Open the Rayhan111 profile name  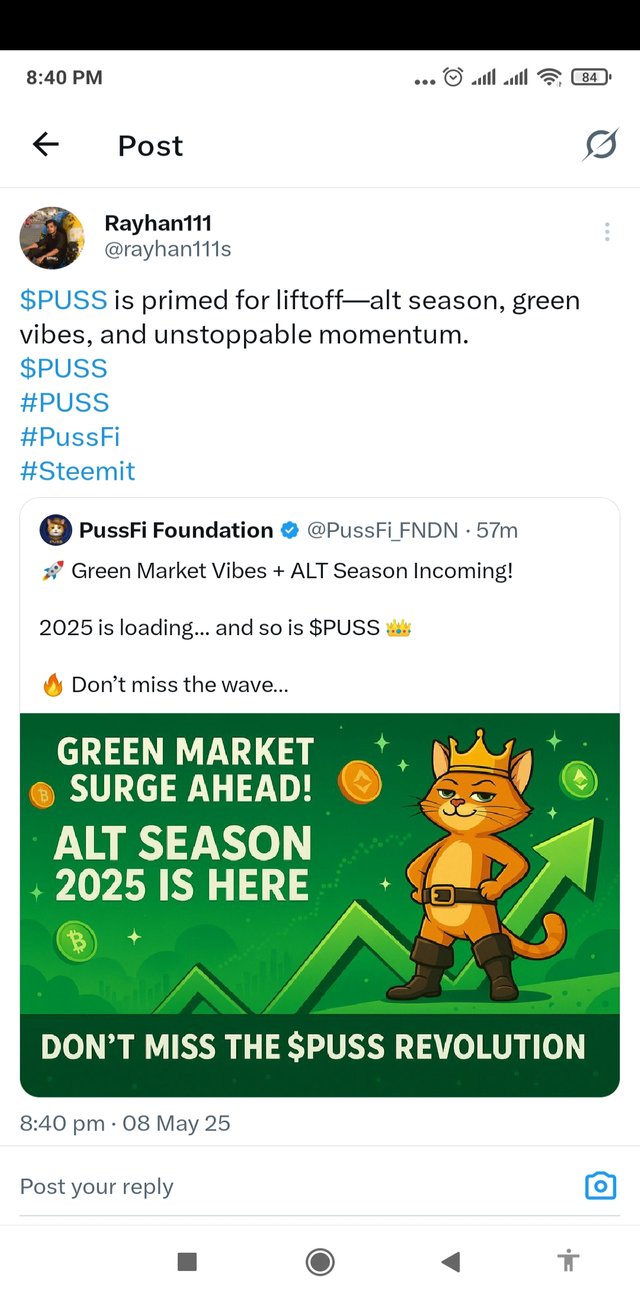coord(158,223)
